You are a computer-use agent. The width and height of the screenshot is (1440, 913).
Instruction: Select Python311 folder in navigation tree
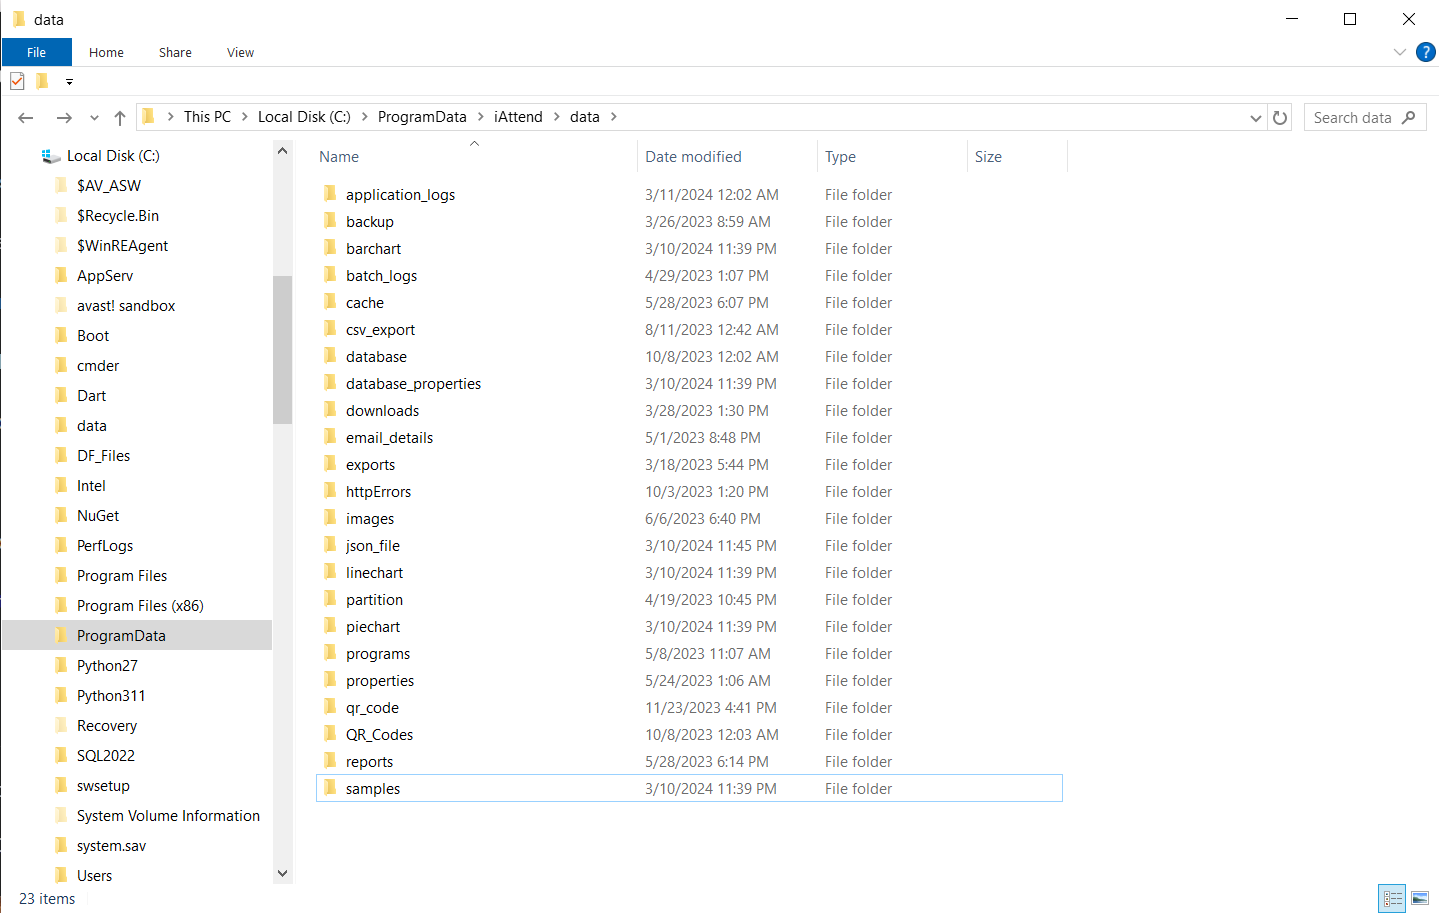point(111,696)
